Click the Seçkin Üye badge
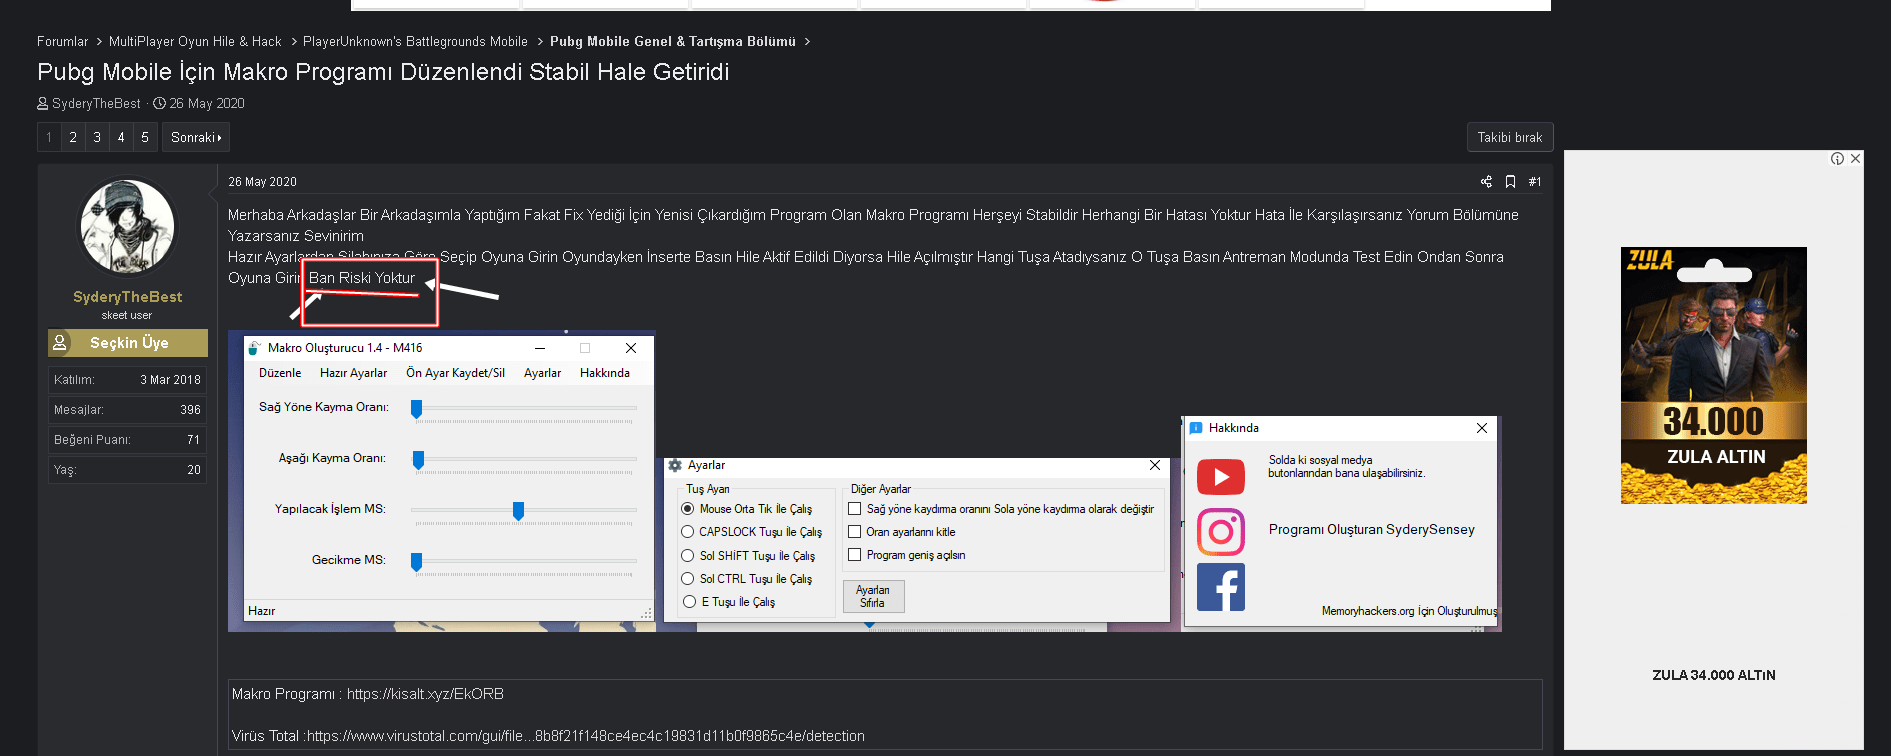 click(128, 343)
